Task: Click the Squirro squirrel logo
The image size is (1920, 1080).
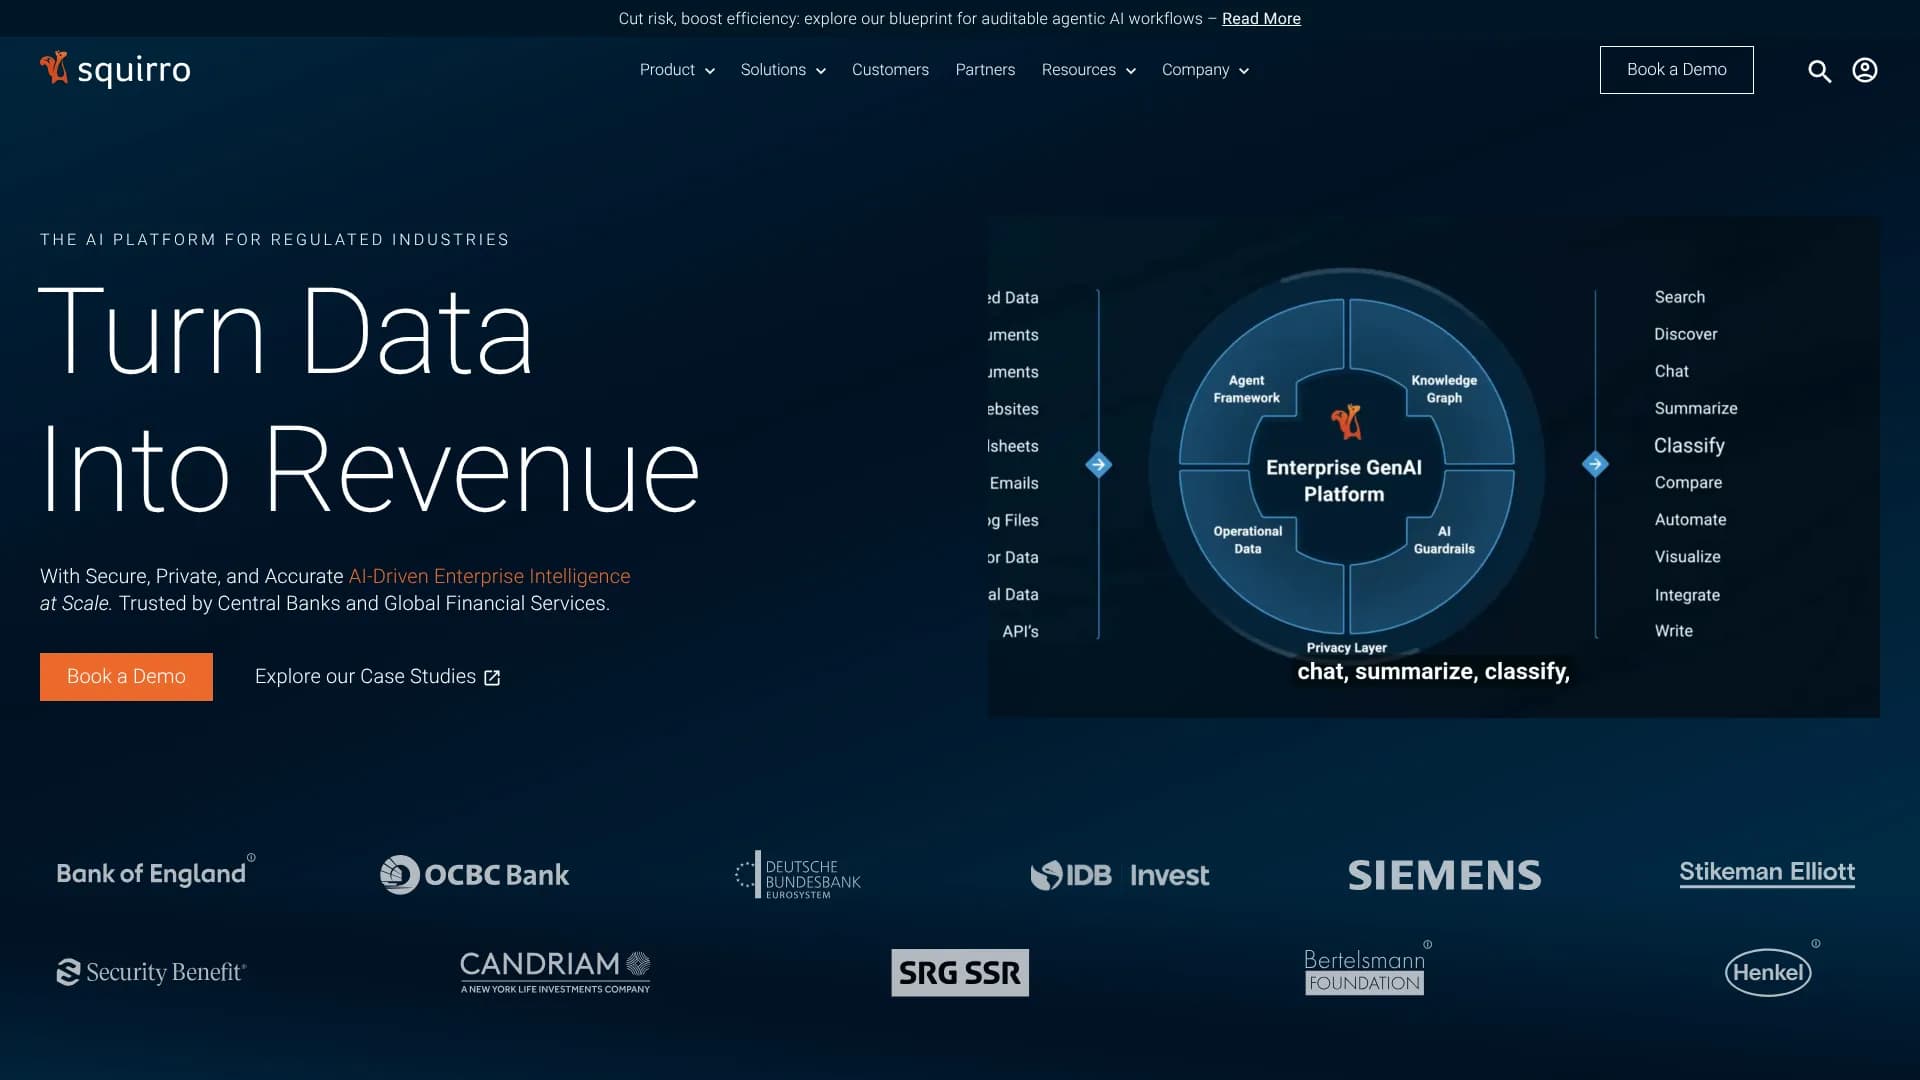Action: tap(54, 68)
